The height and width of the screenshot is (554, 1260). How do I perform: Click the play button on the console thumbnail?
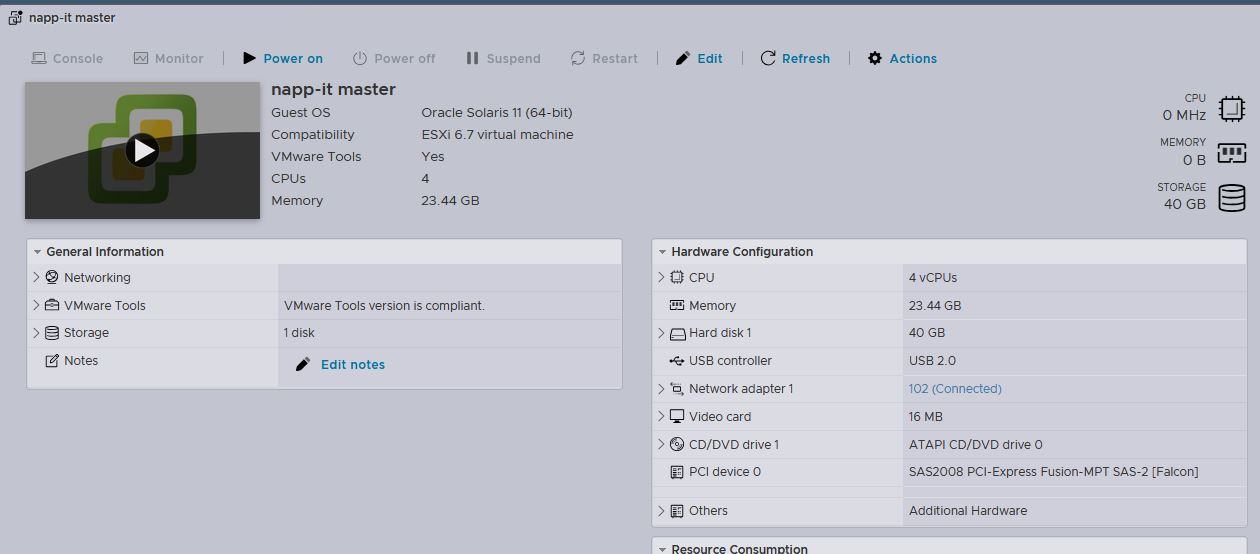[142, 150]
